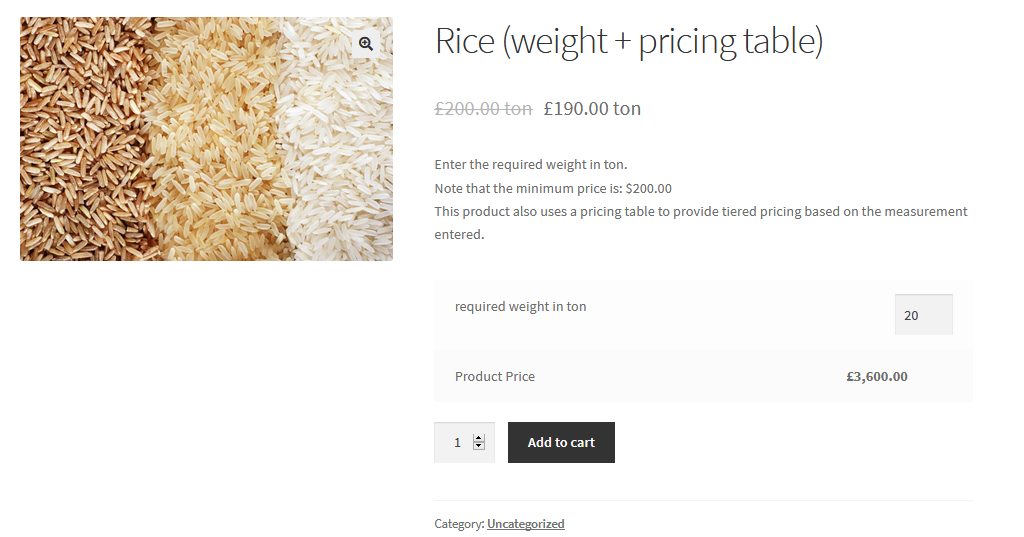The width and height of the screenshot is (1024, 537).
Task: Click the magnifier zoom icon on image
Action: click(366, 44)
